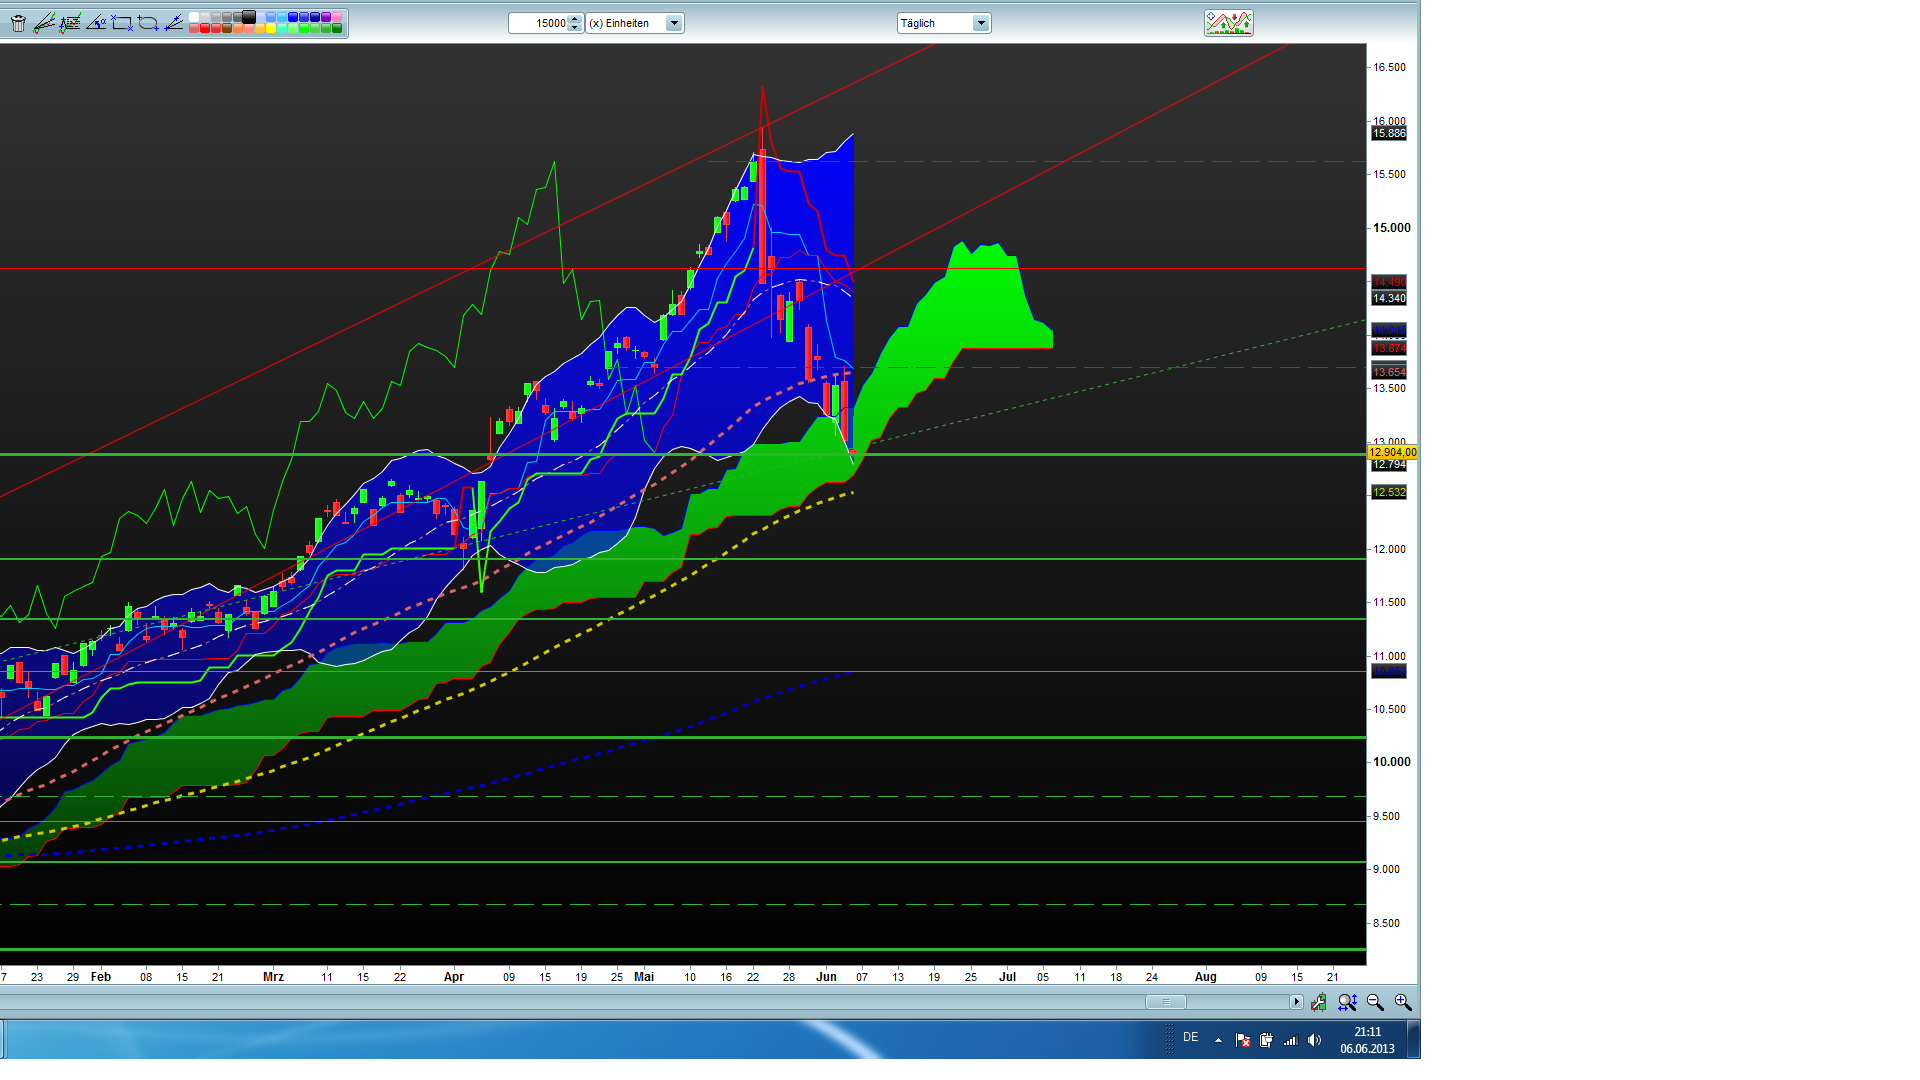
Task: Pick the yellow color swatch
Action: 271,28
